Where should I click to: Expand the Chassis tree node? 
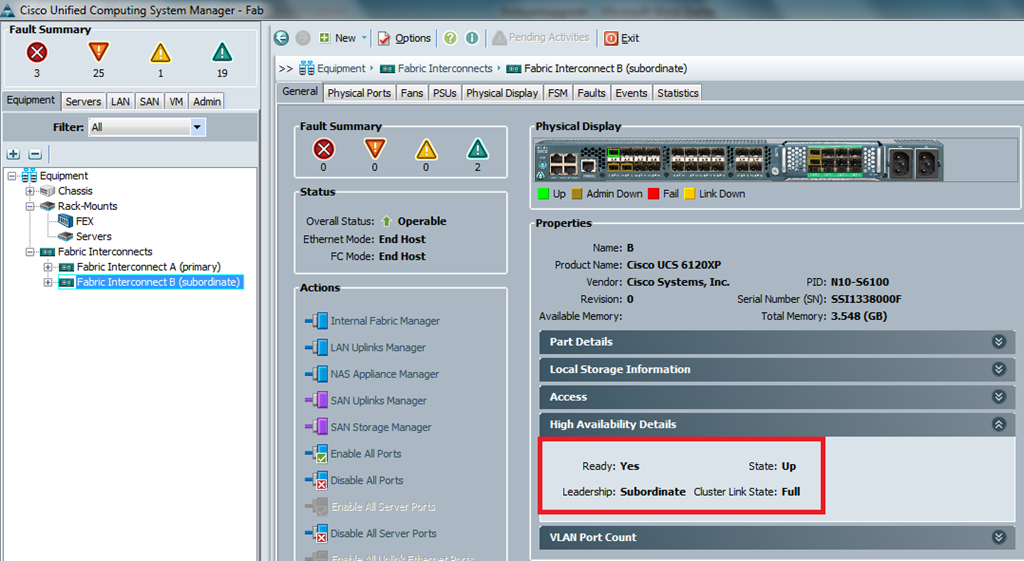point(30,191)
